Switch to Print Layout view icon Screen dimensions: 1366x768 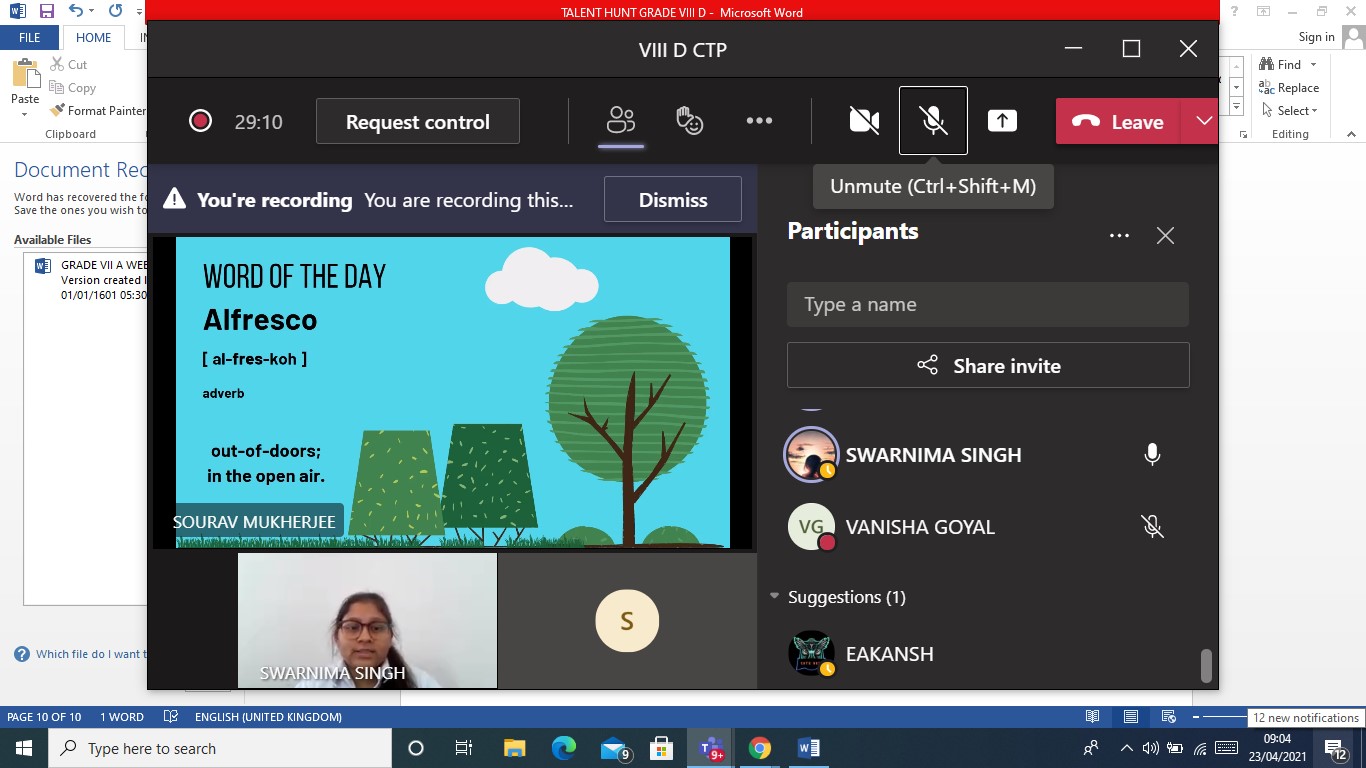[1131, 717]
